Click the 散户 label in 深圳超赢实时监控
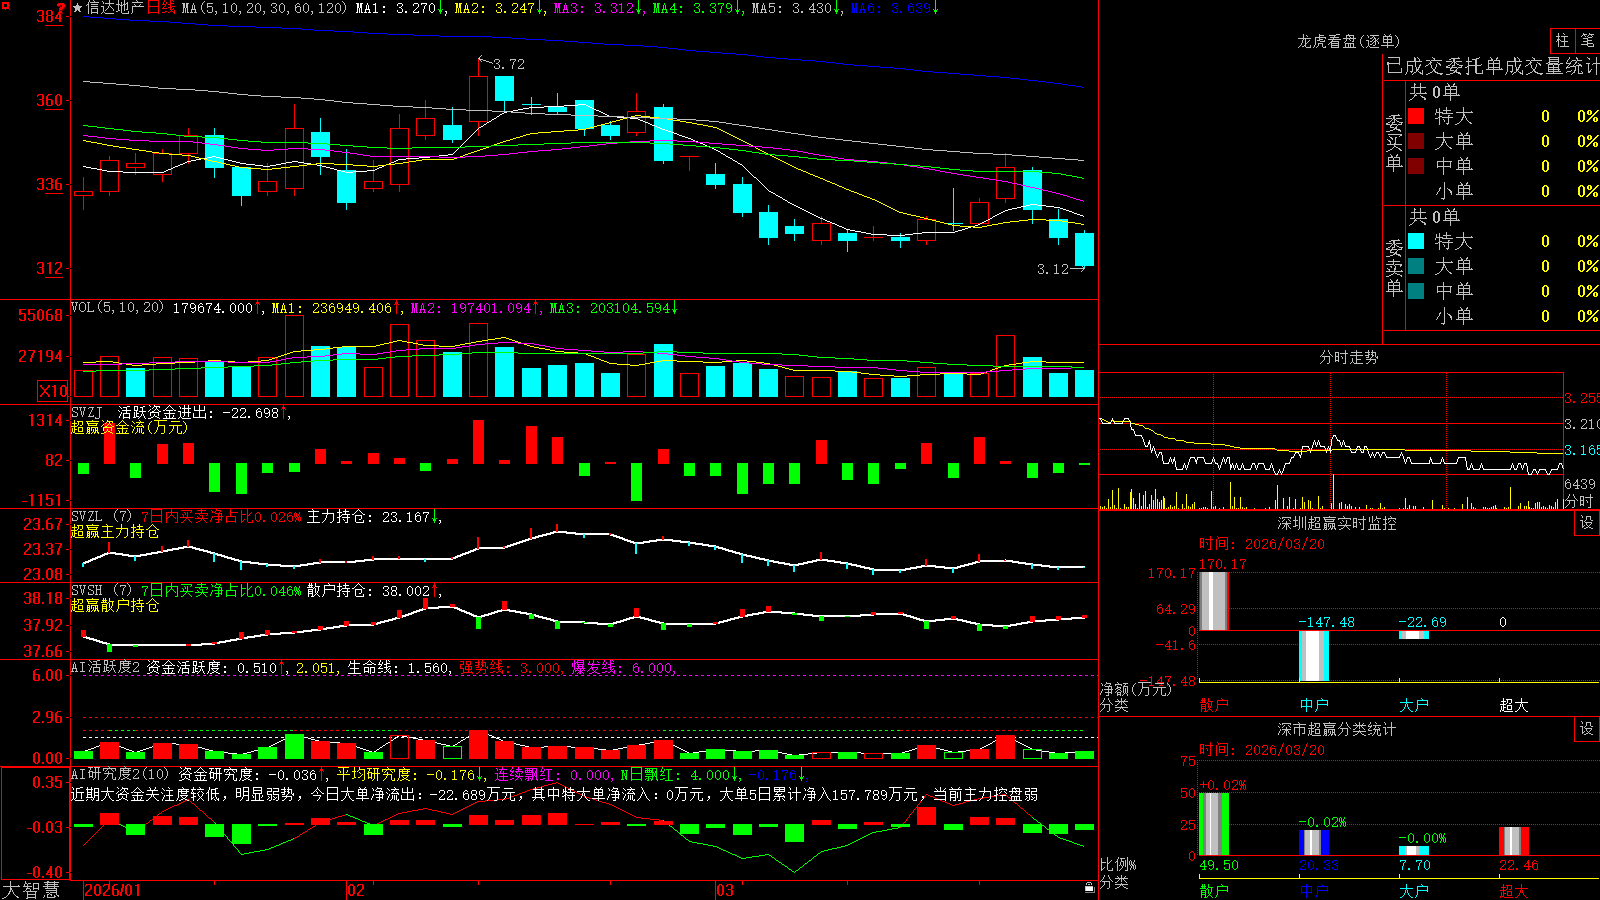This screenshot has height=900, width=1600. pos(1214,705)
